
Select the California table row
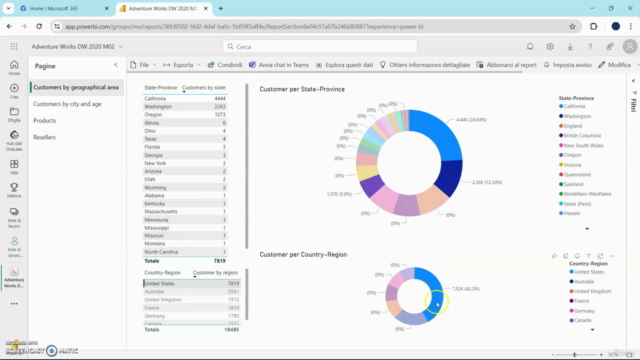(185, 98)
